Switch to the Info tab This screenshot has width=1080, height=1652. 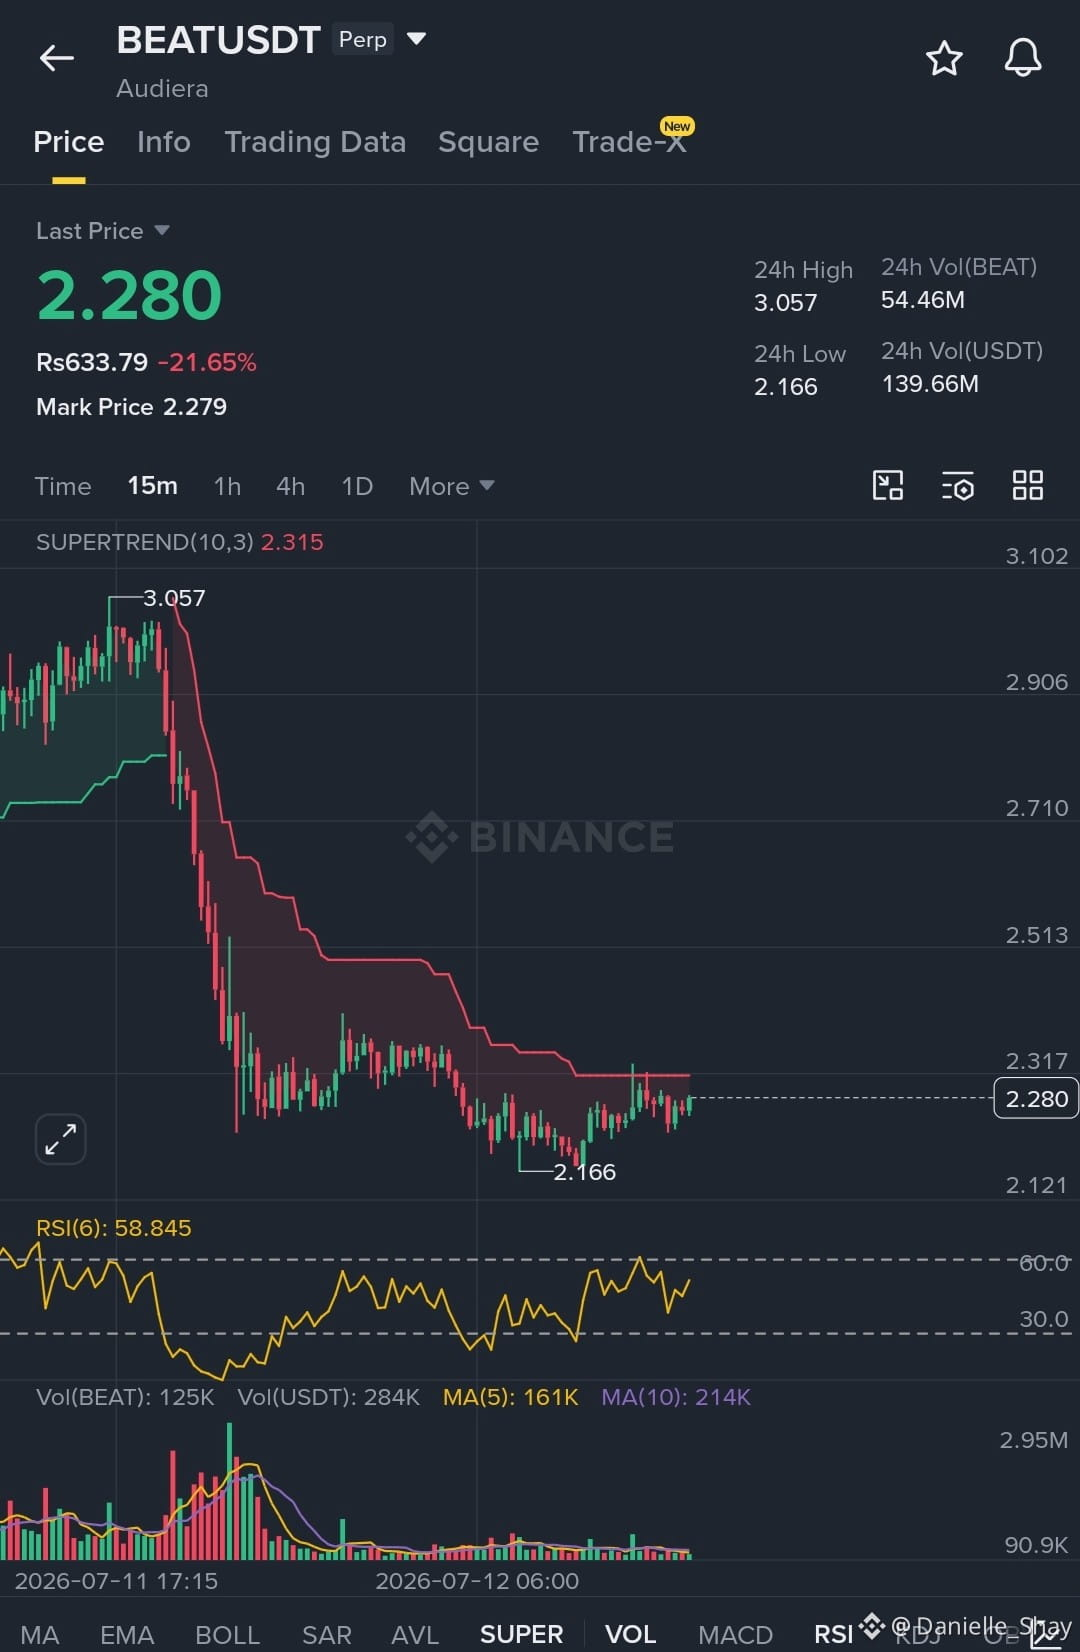point(164,142)
